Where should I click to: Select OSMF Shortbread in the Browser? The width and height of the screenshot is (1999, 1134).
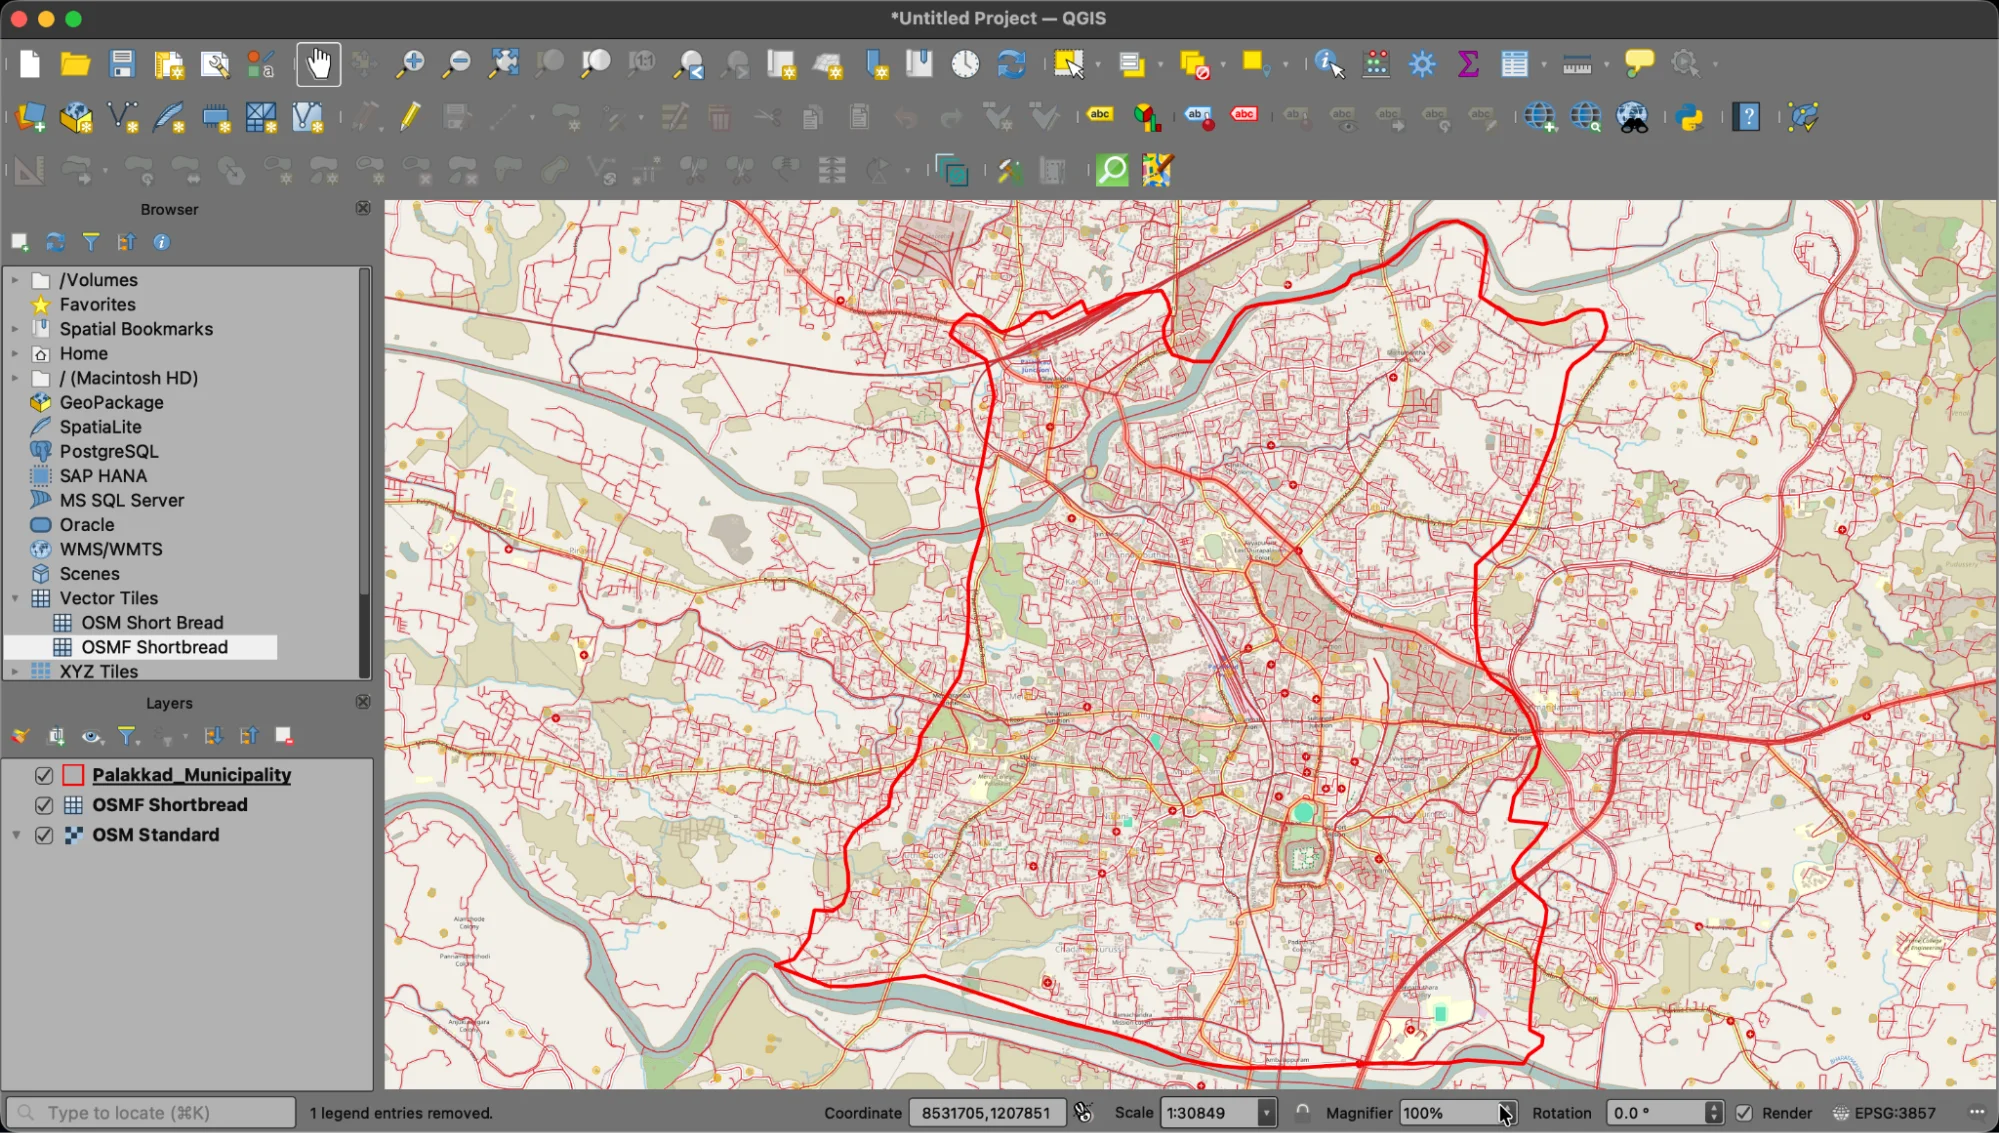tap(155, 646)
